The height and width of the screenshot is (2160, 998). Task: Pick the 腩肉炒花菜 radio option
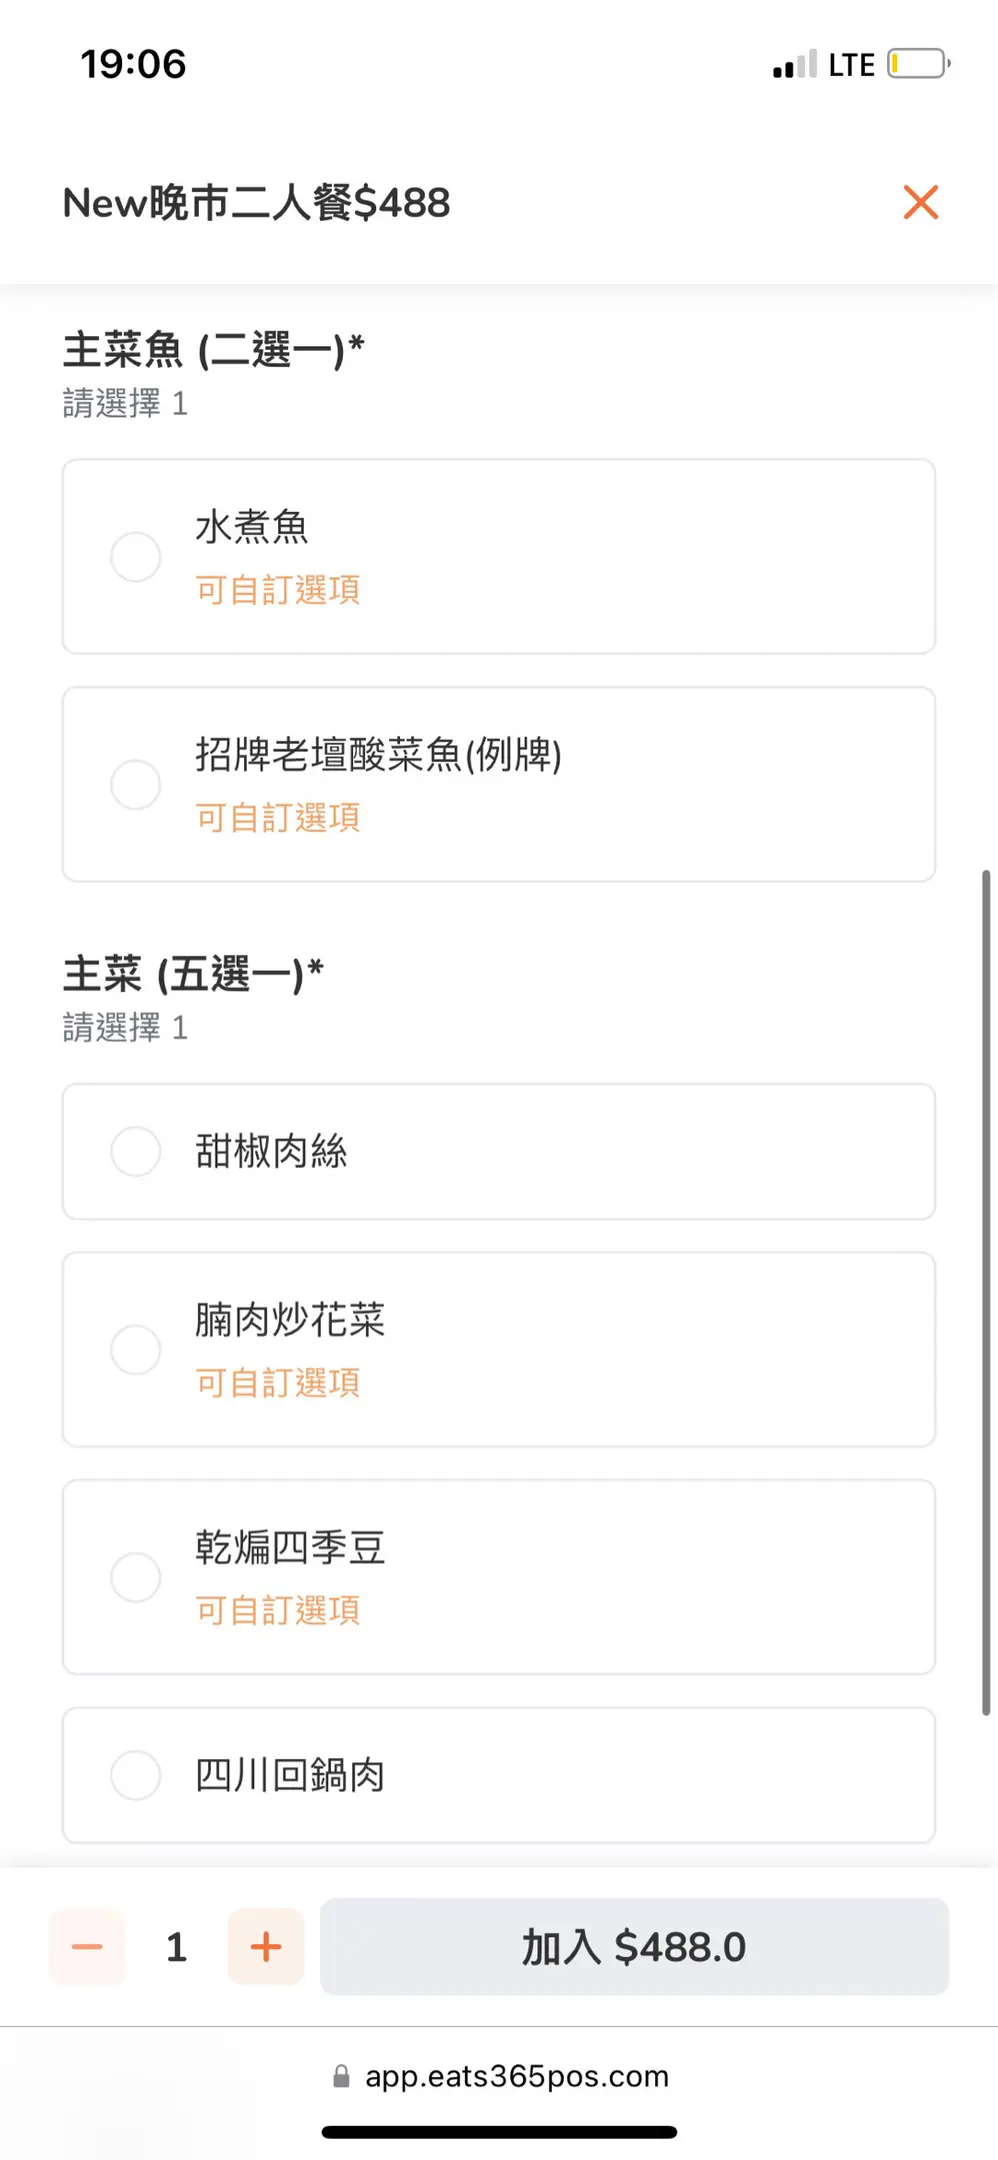(136, 1349)
